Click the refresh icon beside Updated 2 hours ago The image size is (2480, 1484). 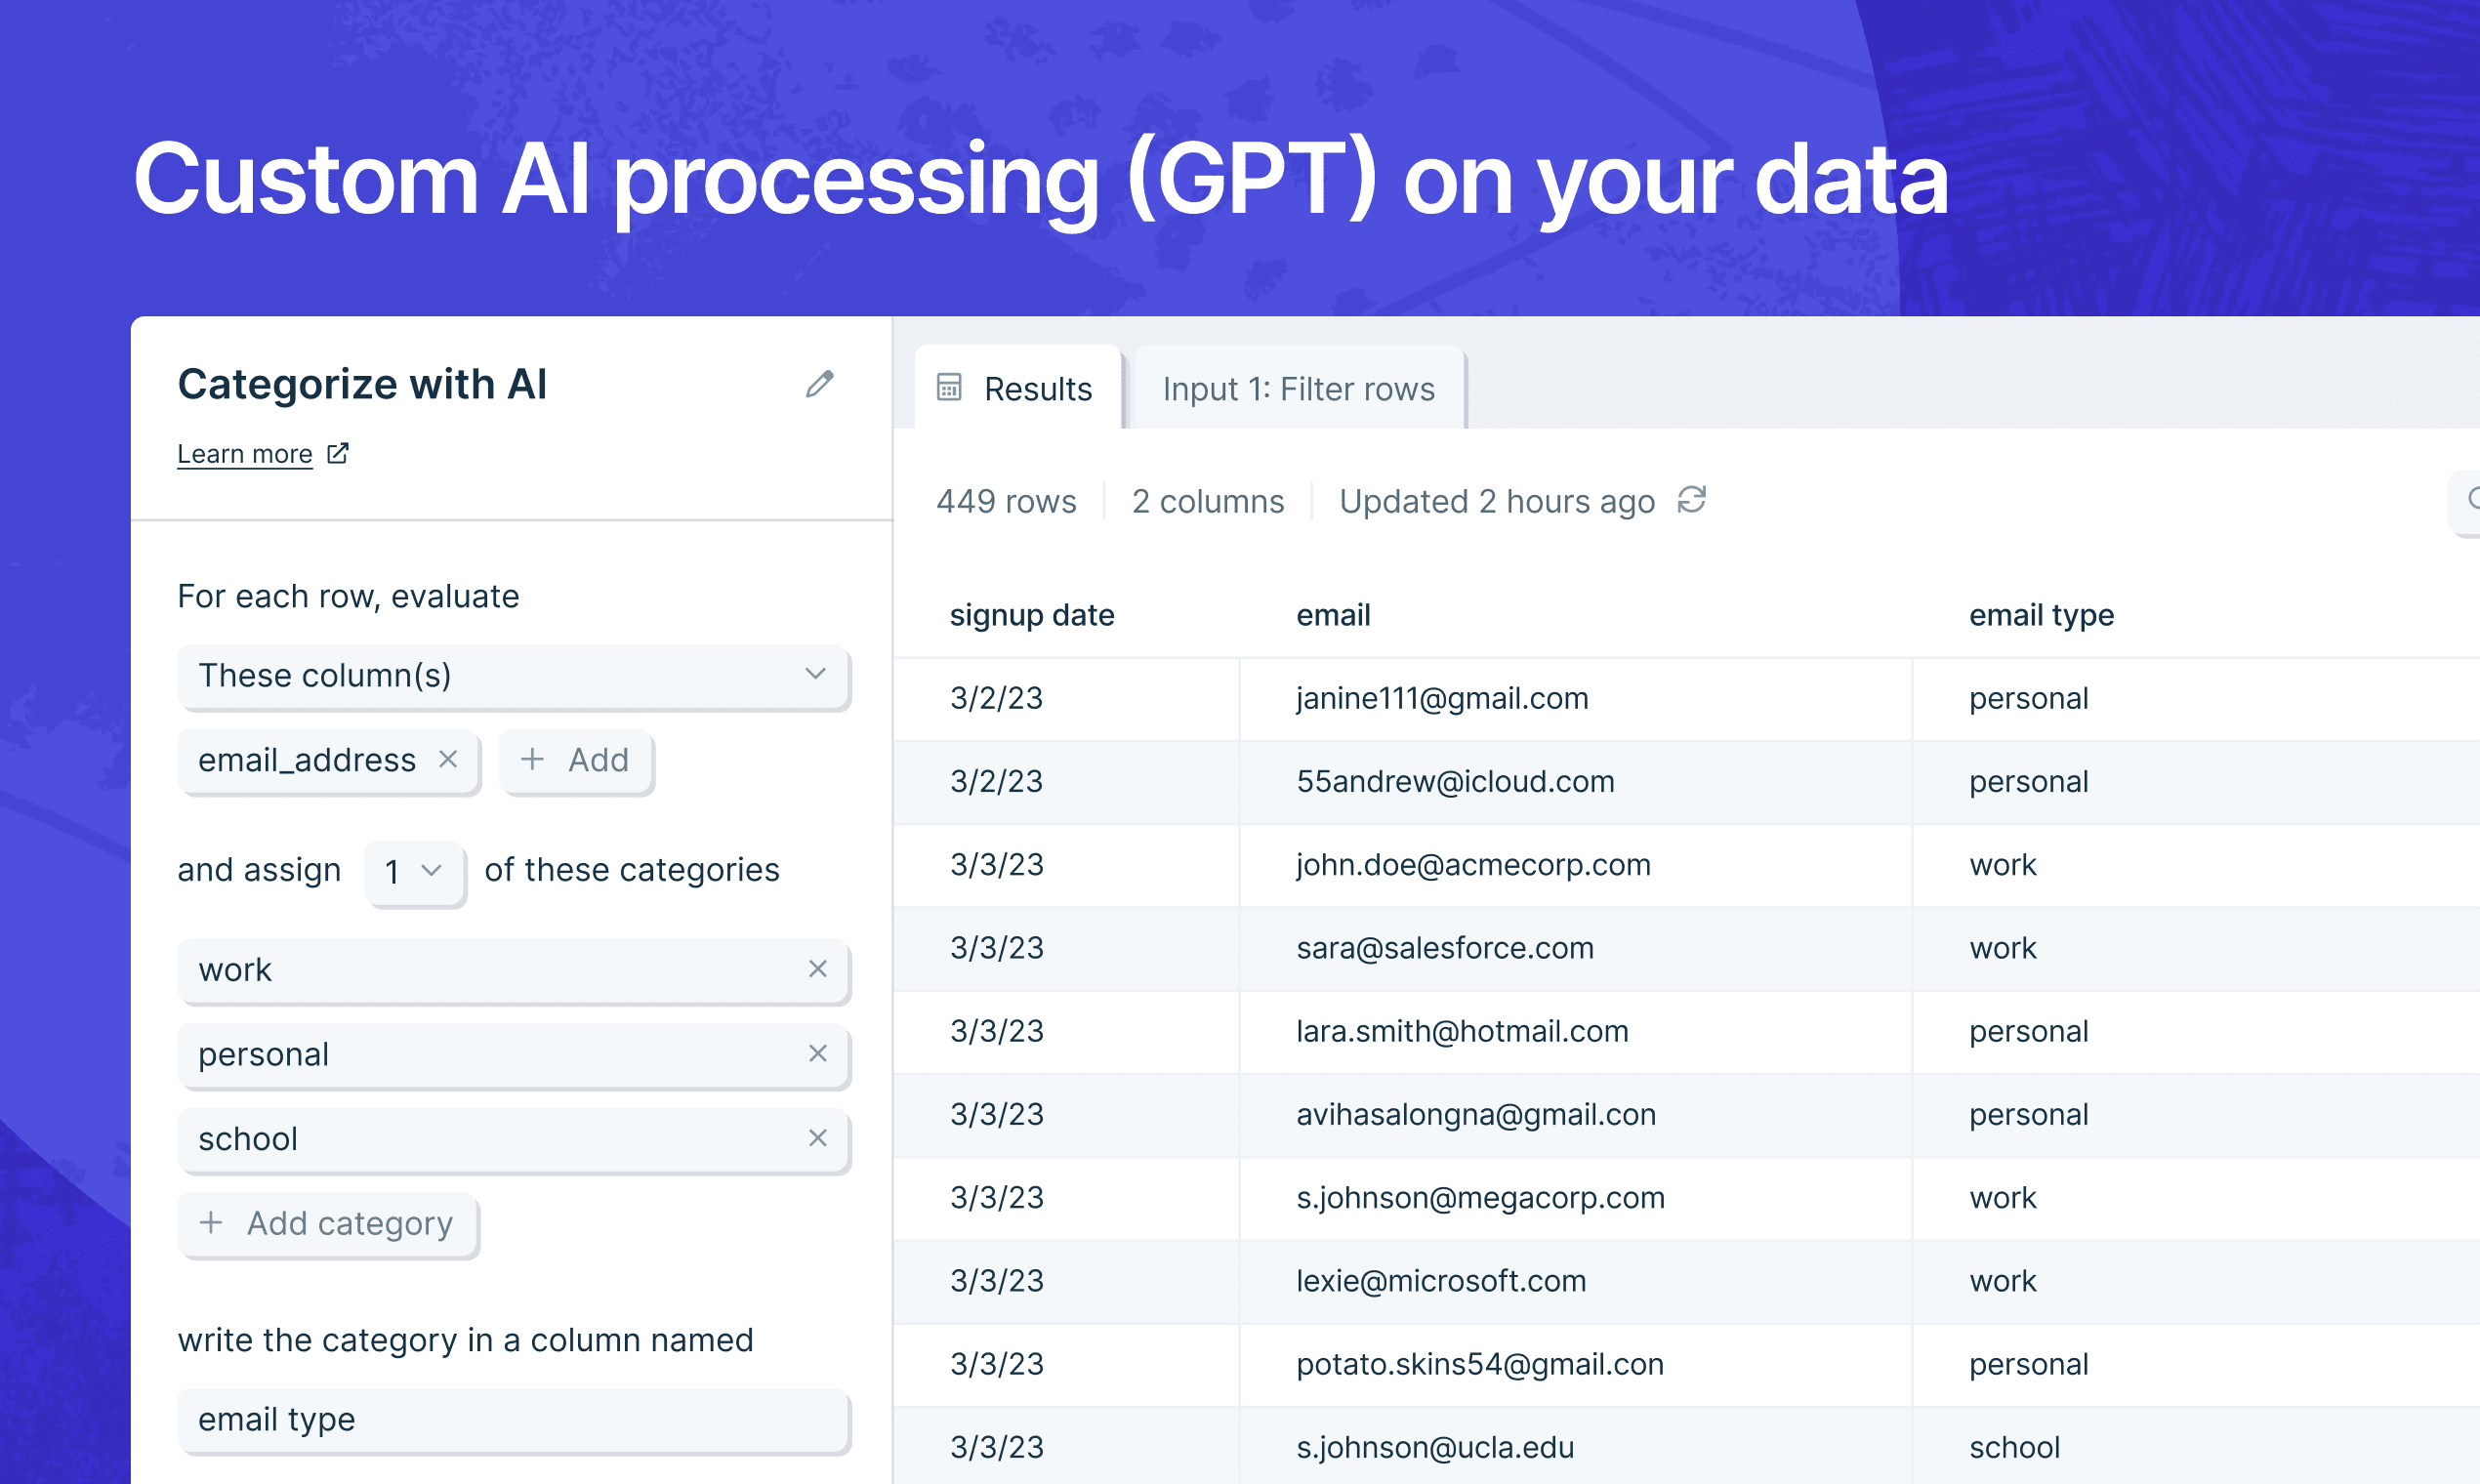[x=1691, y=500]
